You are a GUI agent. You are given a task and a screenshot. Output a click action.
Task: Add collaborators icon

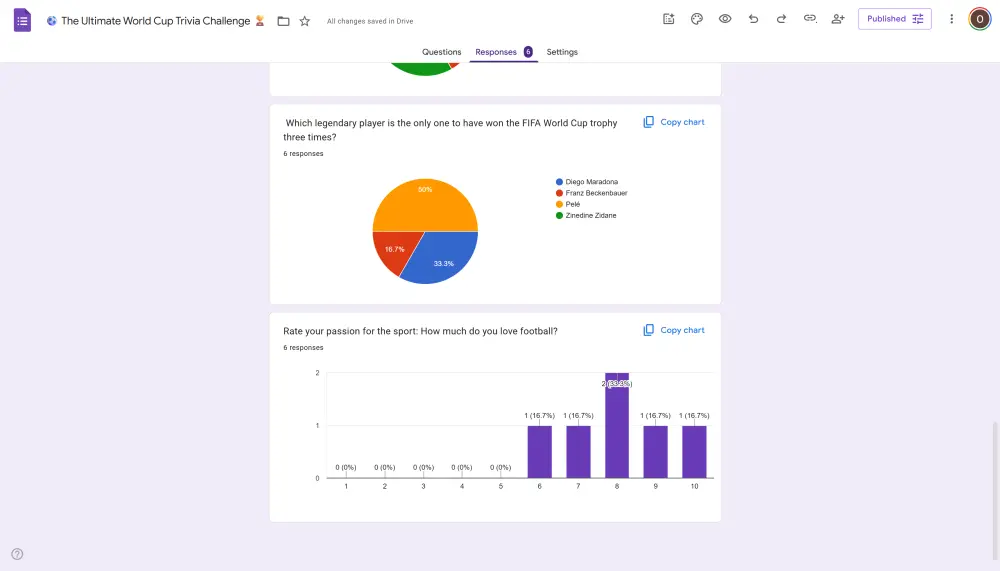(x=838, y=19)
